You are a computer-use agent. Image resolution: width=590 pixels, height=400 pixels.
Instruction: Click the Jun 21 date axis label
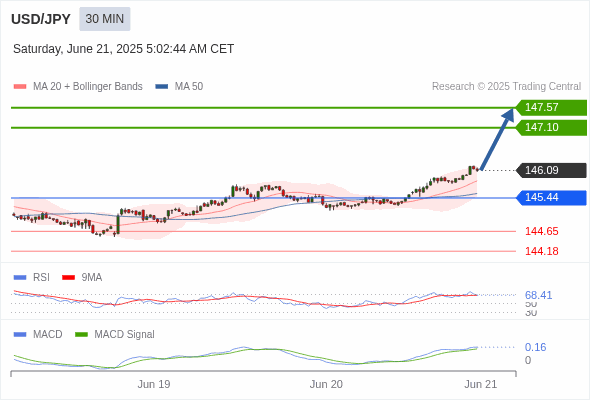coord(481,384)
